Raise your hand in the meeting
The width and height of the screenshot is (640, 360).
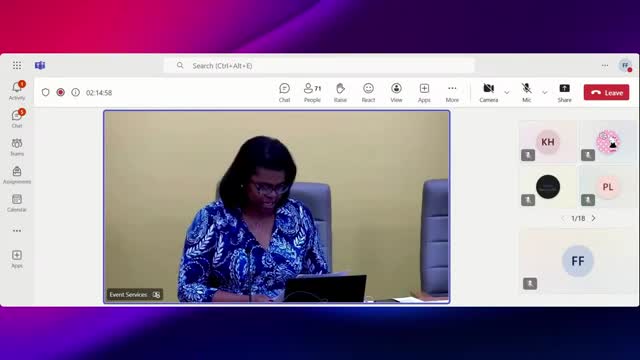[340, 93]
